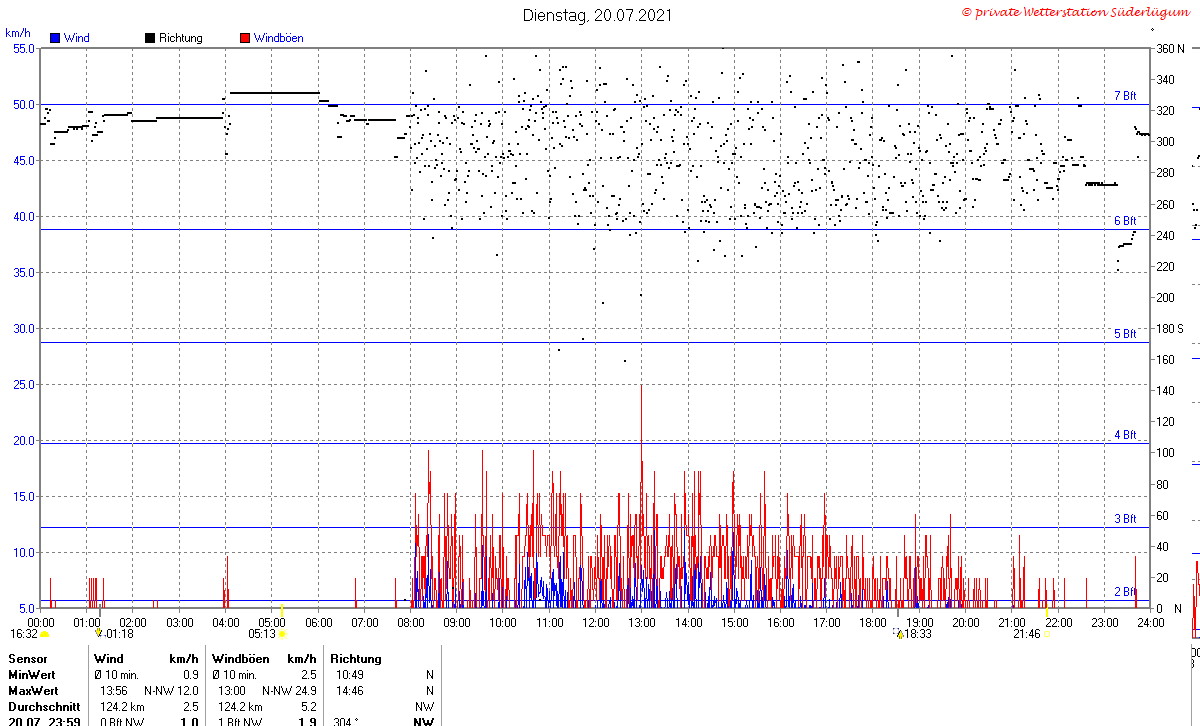The image size is (1200, 726).
Task: Select the Wind legend label
Action: tap(76, 38)
